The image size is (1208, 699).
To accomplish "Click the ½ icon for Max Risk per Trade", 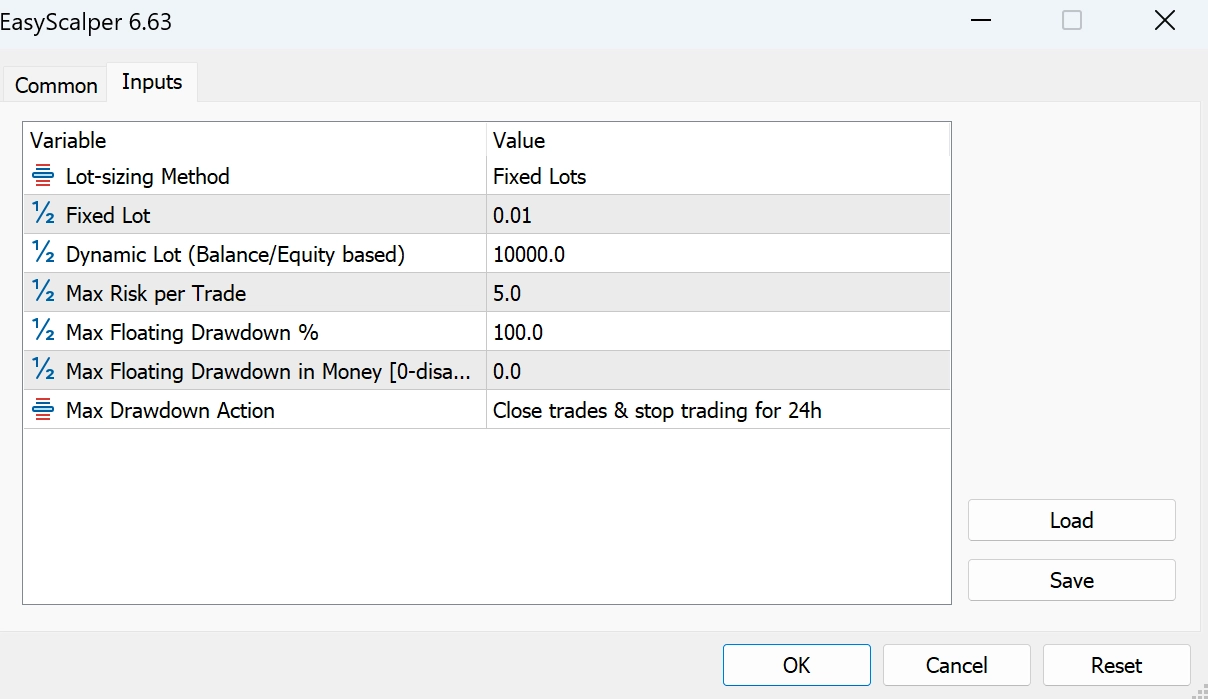I will (43, 293).
